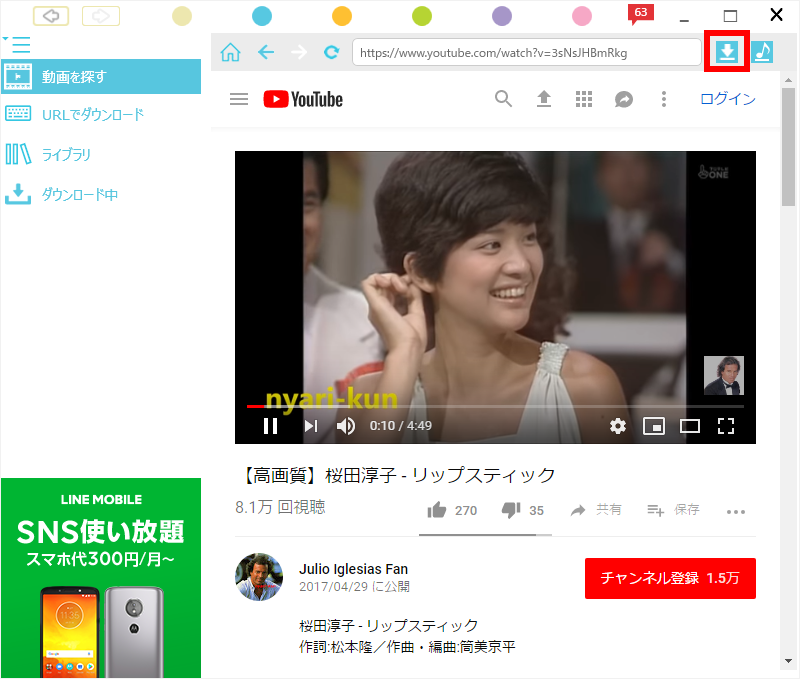
Task: Navigate forward in the embedded browser
Action: 299,52
